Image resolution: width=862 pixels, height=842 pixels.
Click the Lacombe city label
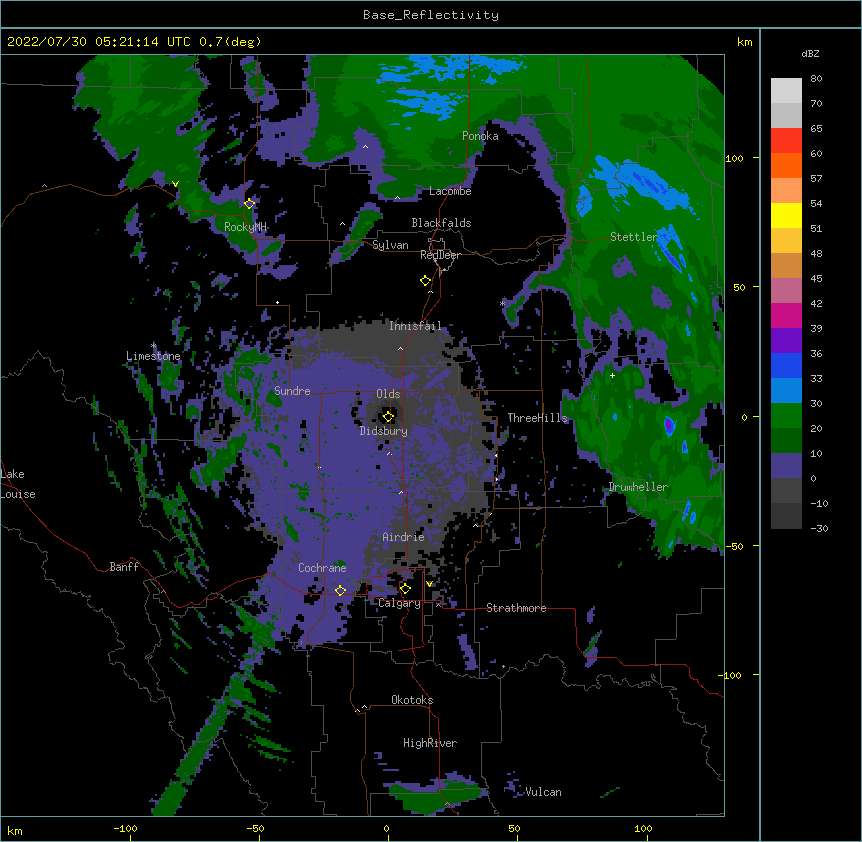450,191
